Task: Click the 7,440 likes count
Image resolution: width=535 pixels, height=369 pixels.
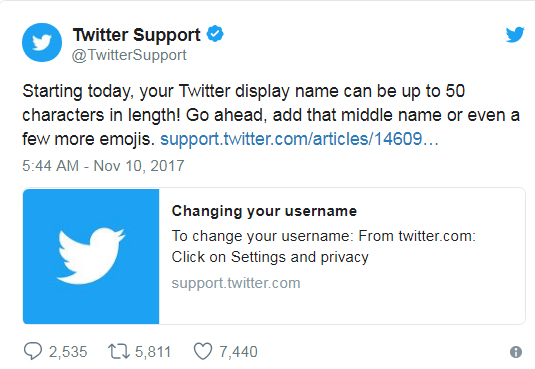Action: [238, 352]
